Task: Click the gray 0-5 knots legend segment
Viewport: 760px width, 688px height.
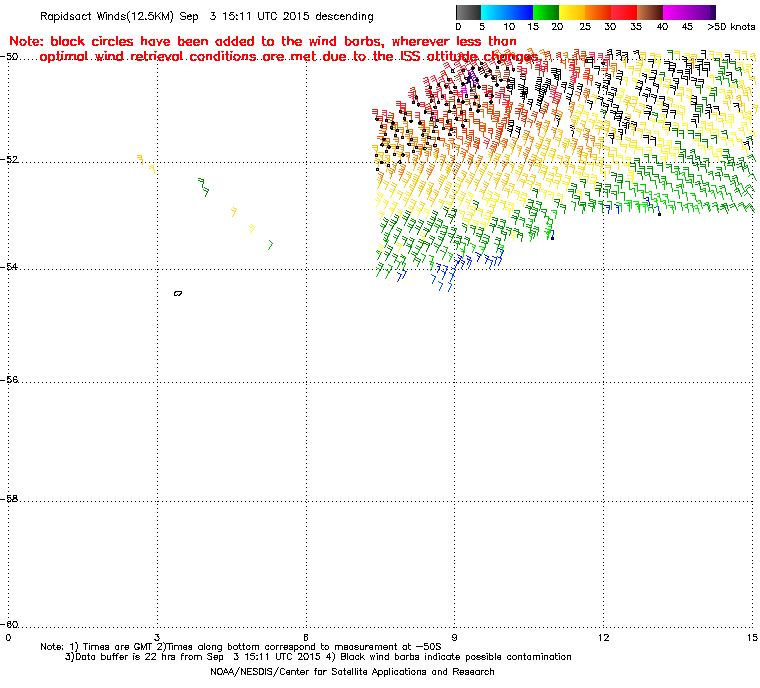Action: tap(468, 12)
